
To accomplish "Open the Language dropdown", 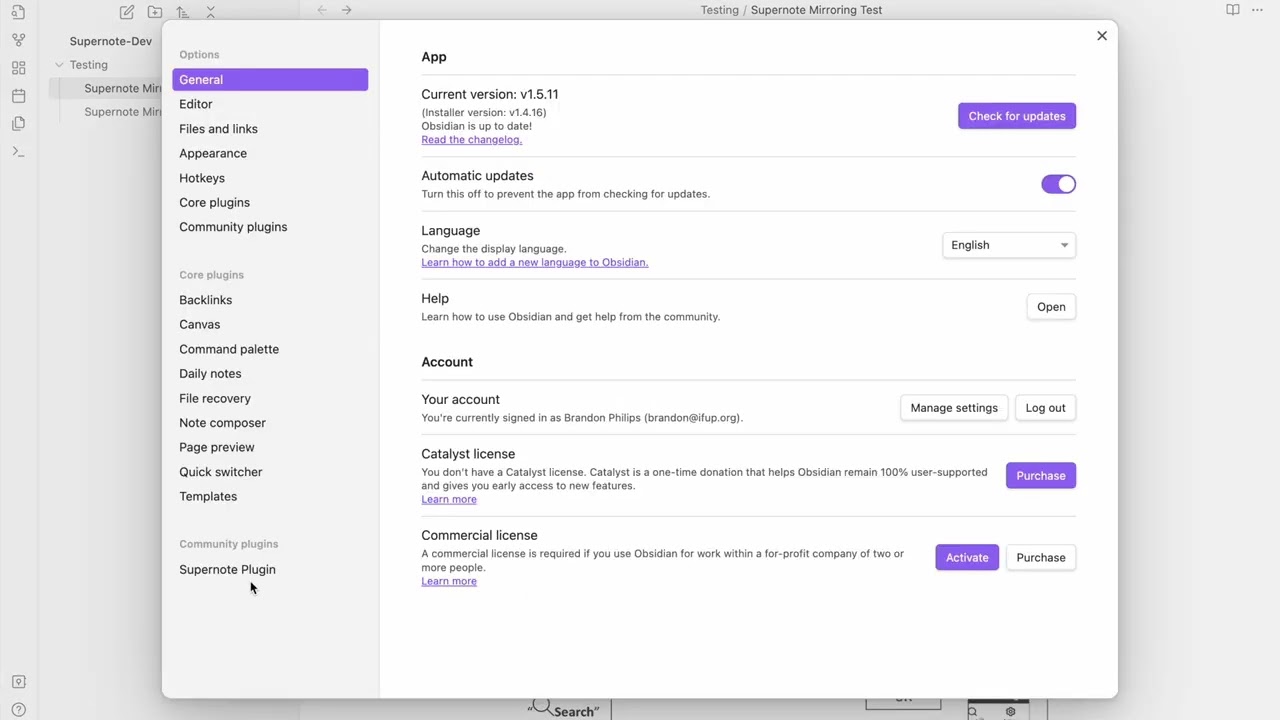I will click(x=1008, y=245).
